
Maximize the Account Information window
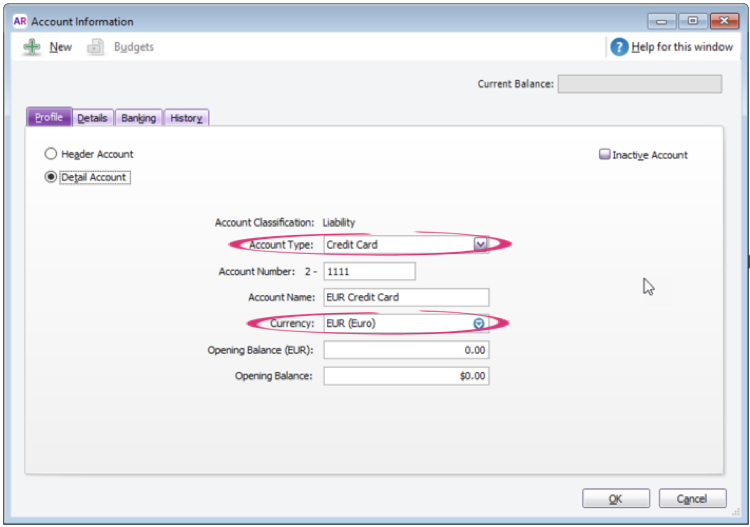pyautogui.click(x=692, y=21)
